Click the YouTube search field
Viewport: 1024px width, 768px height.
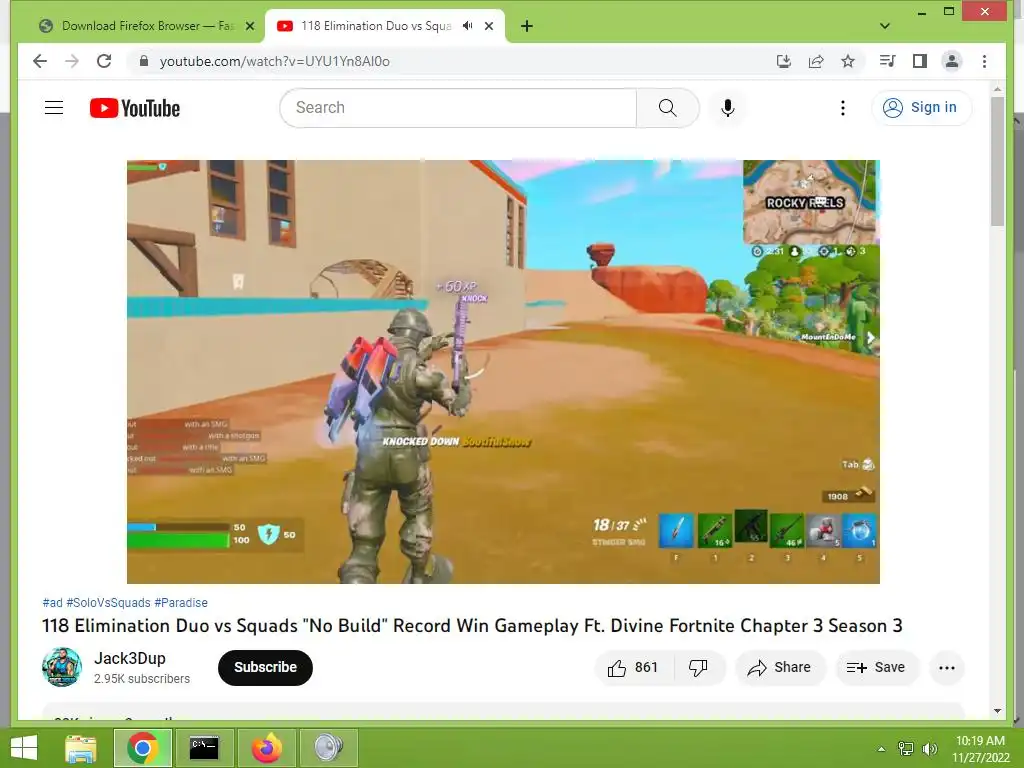tap(458, 108)
